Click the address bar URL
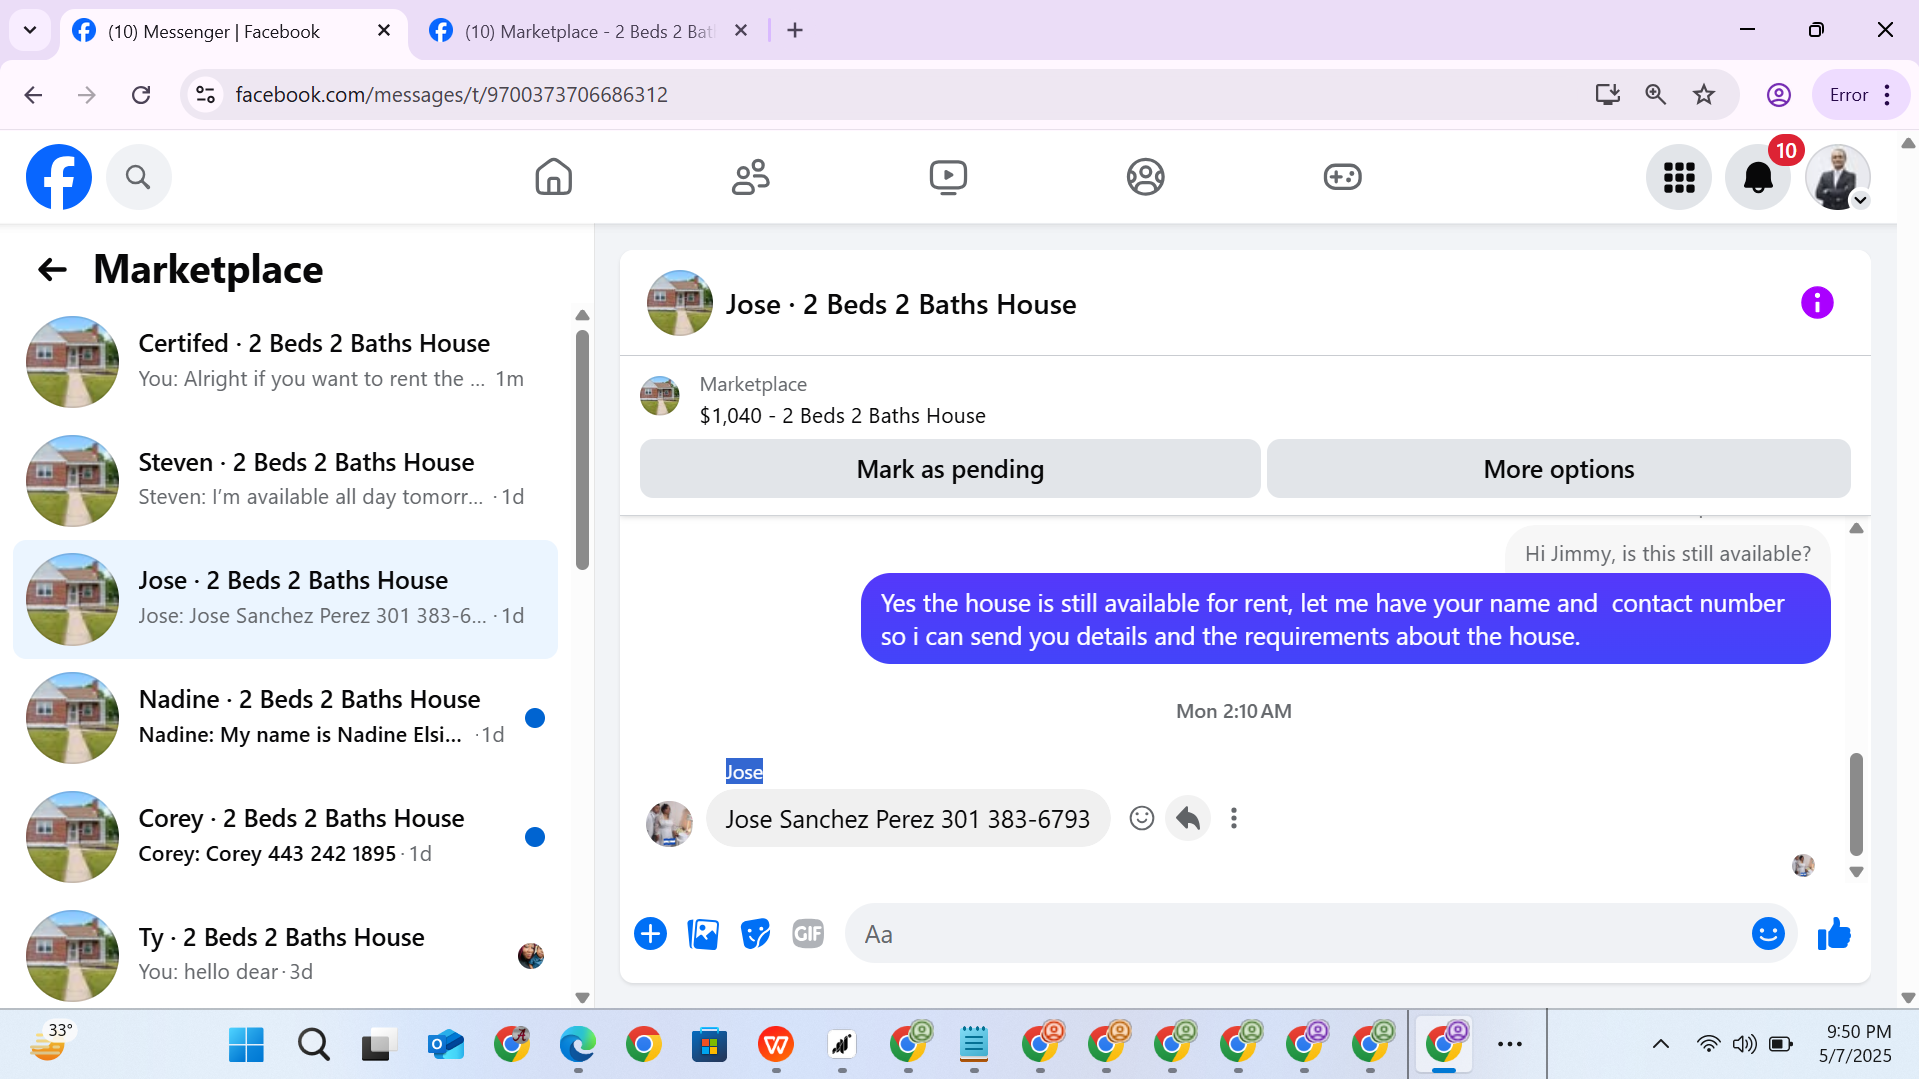 click(x=451, y=95)
